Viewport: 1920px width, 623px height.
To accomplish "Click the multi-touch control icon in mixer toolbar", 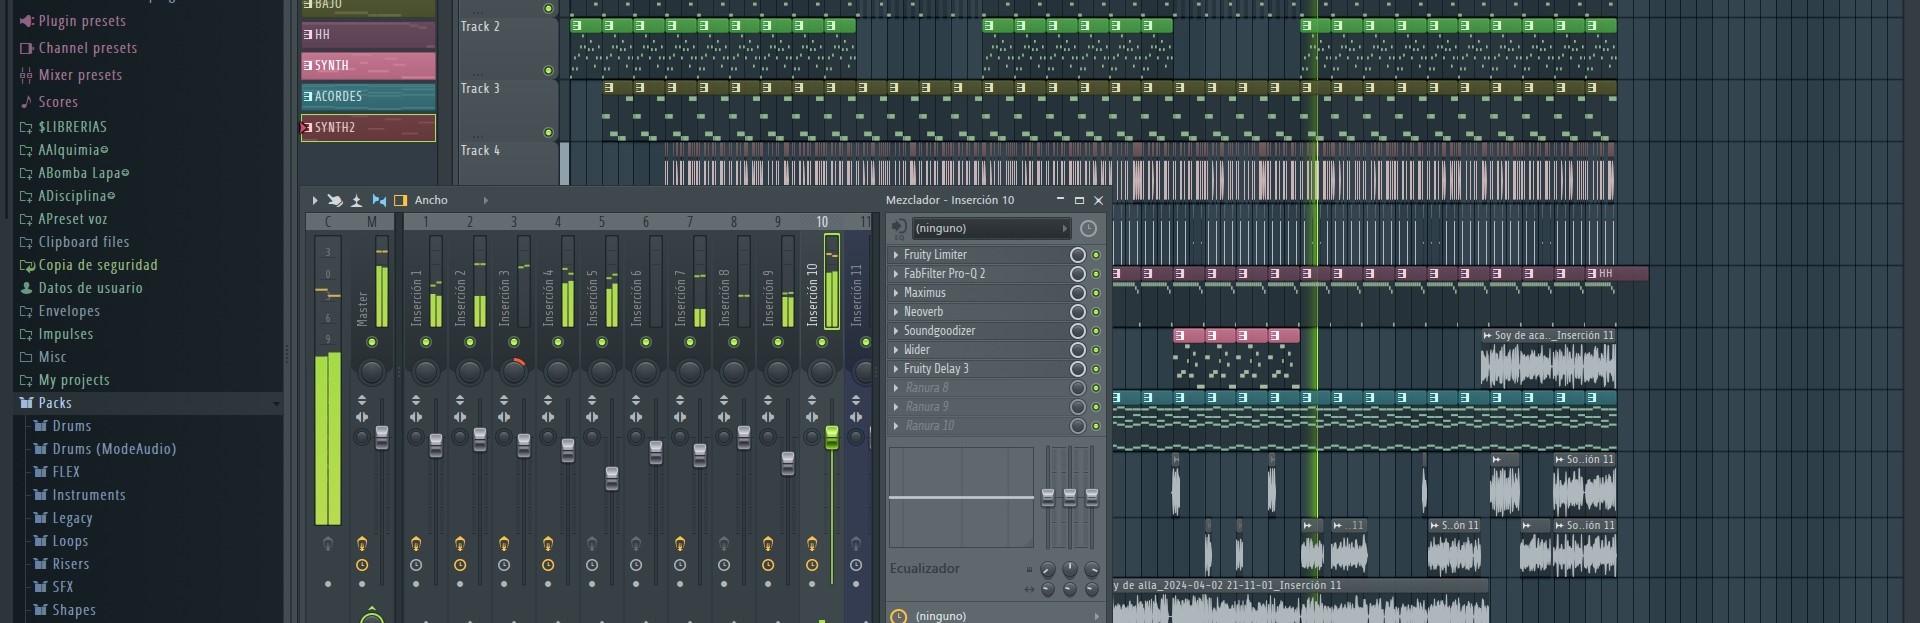I will pyautogui.click(x=335, y=200).
